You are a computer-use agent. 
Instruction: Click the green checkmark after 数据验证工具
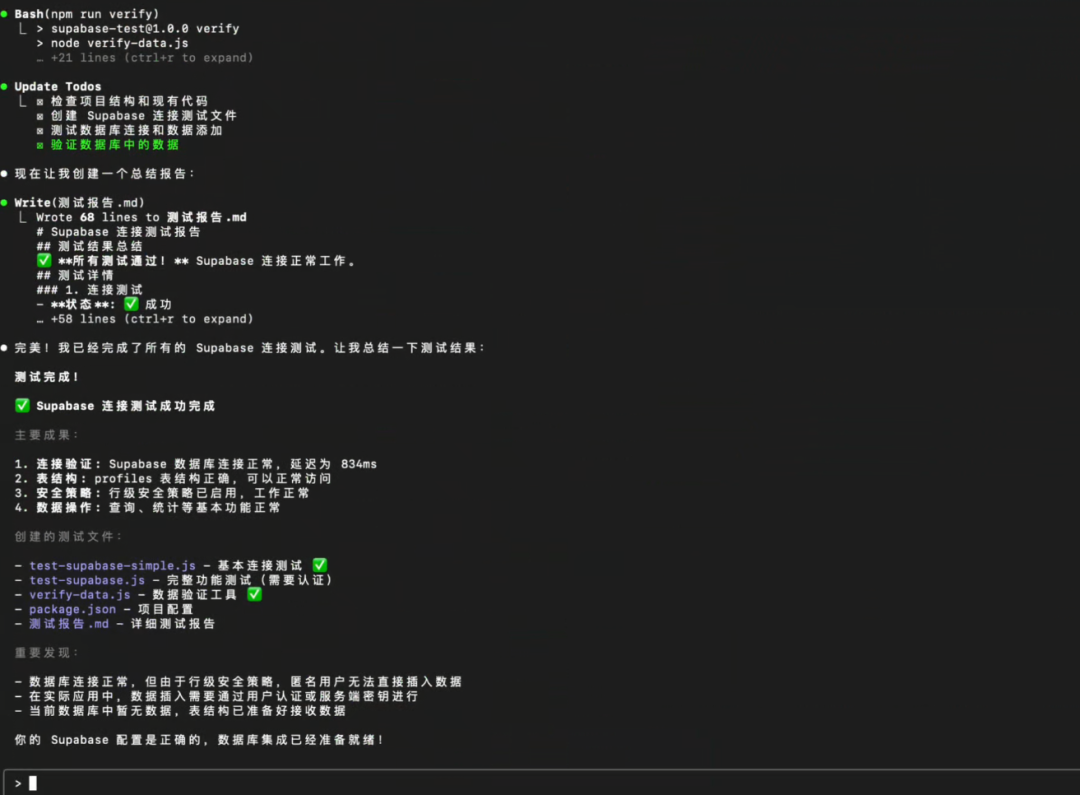pyautogui.click(x=254, y=594)
